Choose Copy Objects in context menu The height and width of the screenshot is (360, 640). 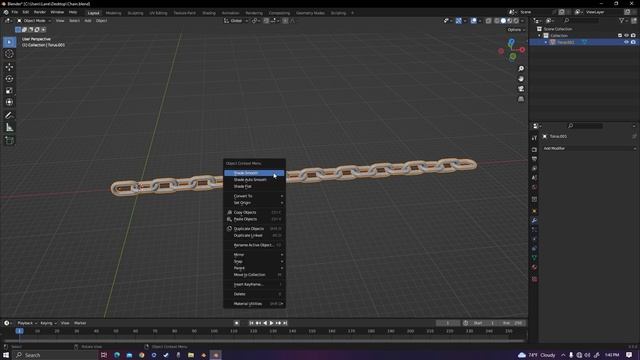[x=254, y=212]
